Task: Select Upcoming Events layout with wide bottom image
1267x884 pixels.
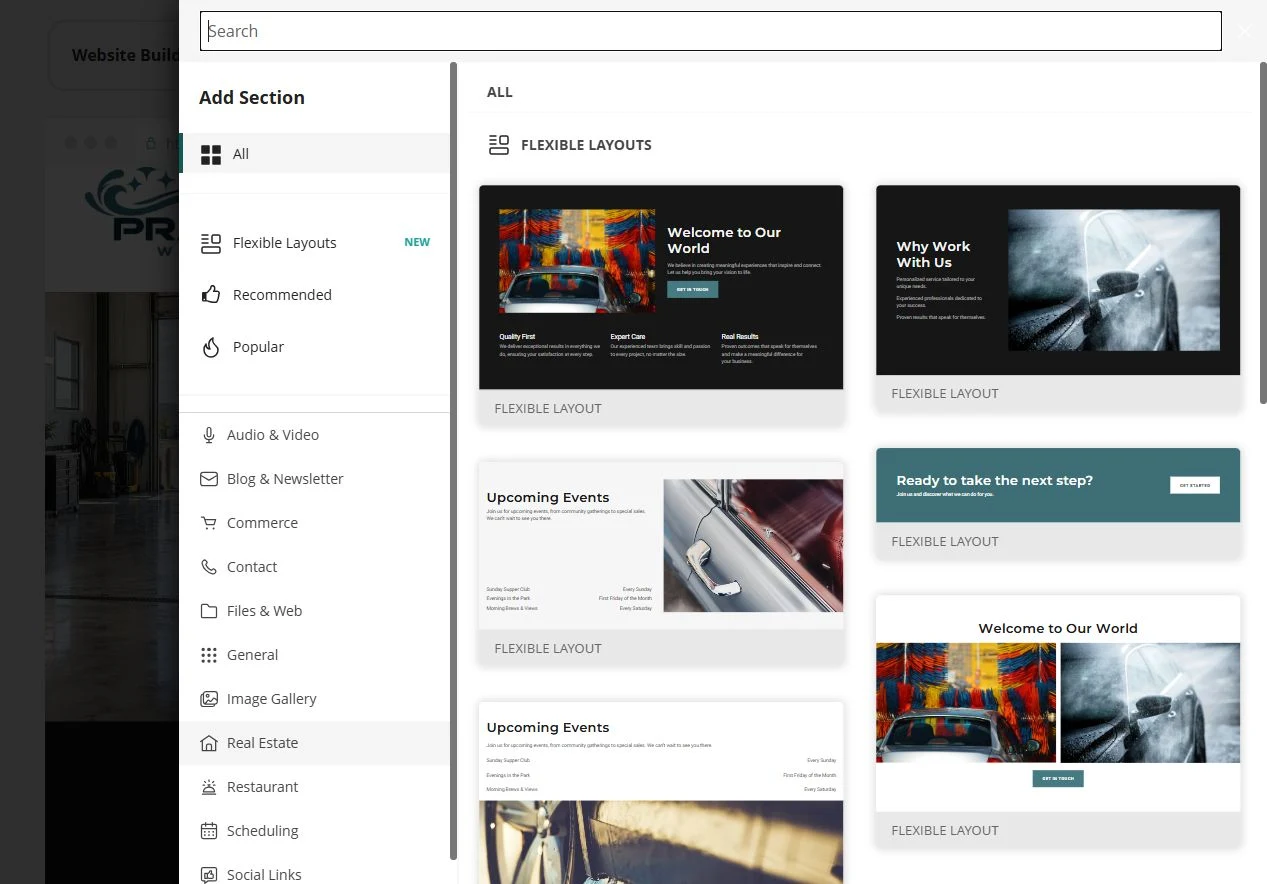Action: 661,793
